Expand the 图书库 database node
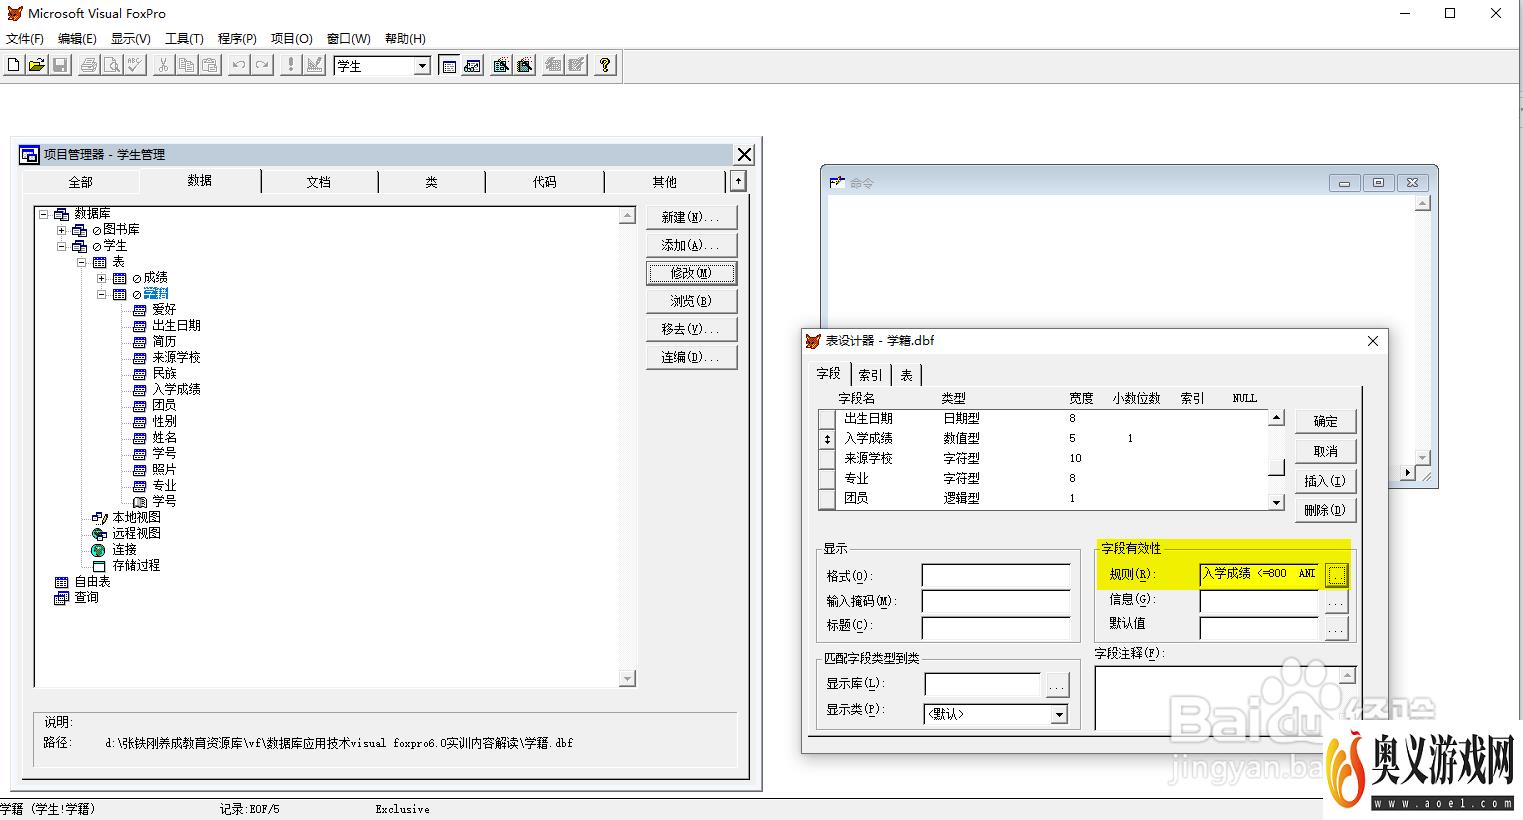This screenshot has width=1523, height=820. (x=62, y=230)
